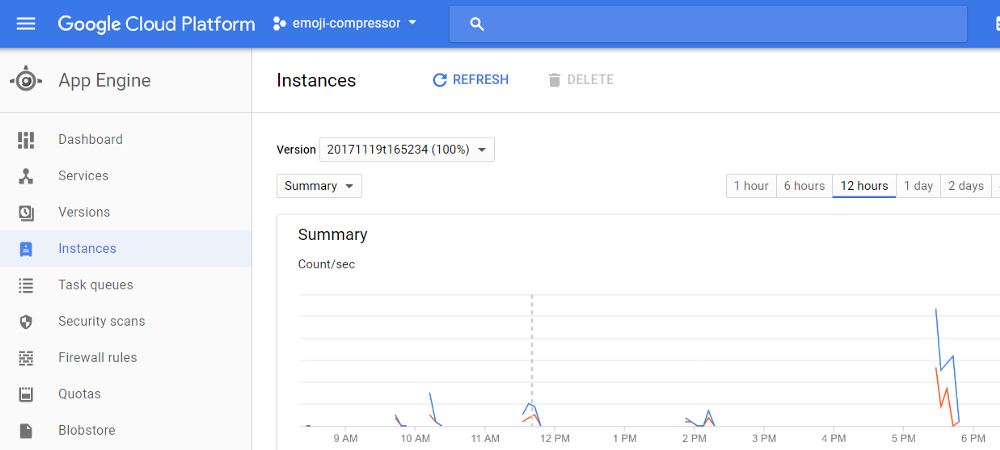Screen dimensions: 1000x450
Task: Click the Versions sidebar icon
Action: pos(26,212)
